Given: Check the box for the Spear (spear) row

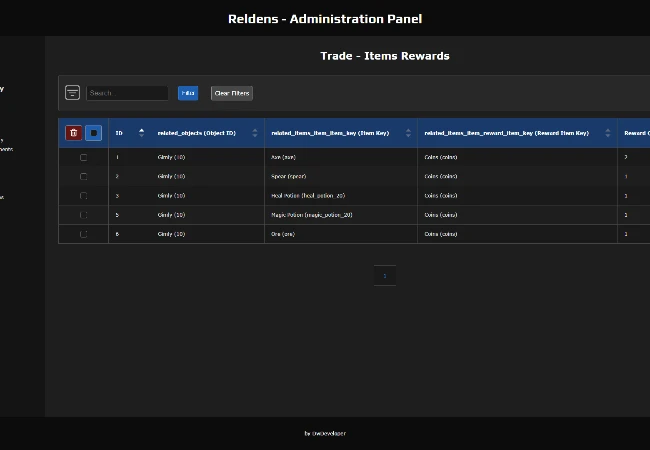Looking at the screenshot, I should click(x=84, y=177).
